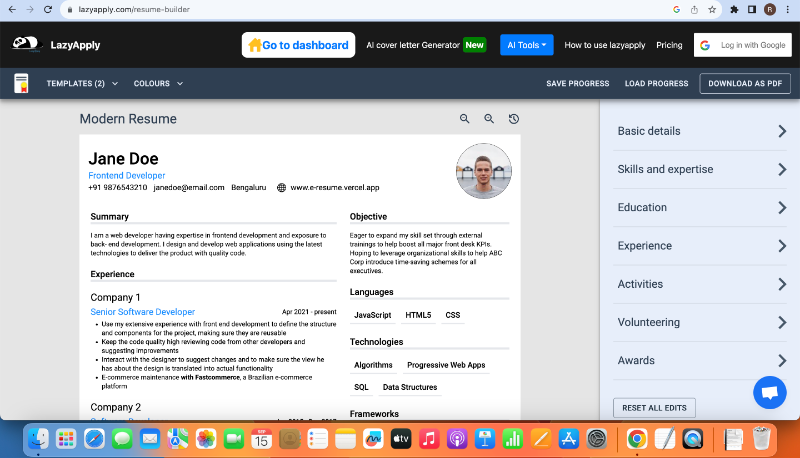Open Chrome three-dot menu
Screen dimensions: 800x458
pyautogui.click(x=788, y=9)
